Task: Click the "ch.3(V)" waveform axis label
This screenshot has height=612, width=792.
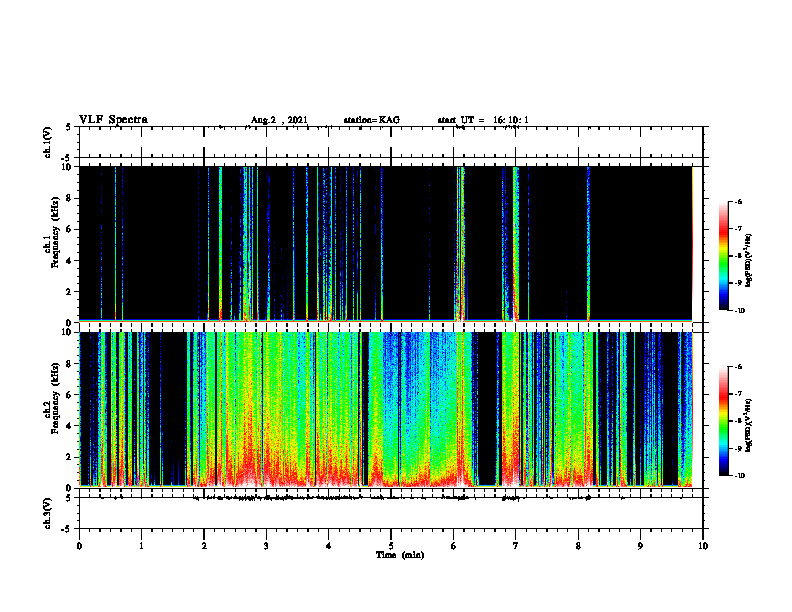Action: tap(47, 514)
